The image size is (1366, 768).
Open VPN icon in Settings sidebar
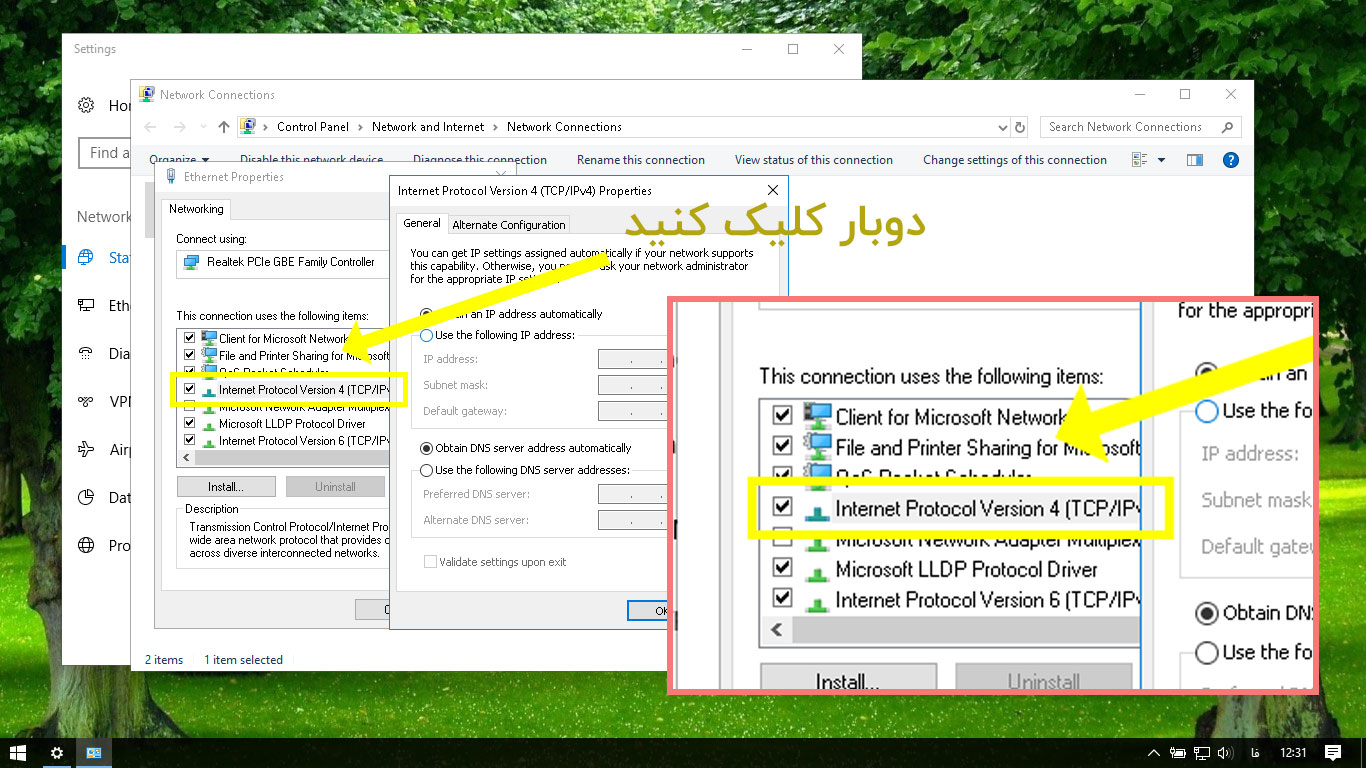click(x=87, y=402)
